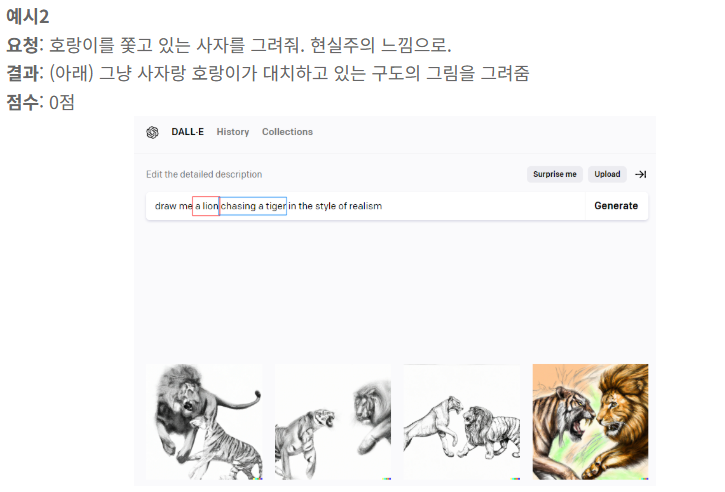Focus the prompt description input field

(x=365, y=206)
